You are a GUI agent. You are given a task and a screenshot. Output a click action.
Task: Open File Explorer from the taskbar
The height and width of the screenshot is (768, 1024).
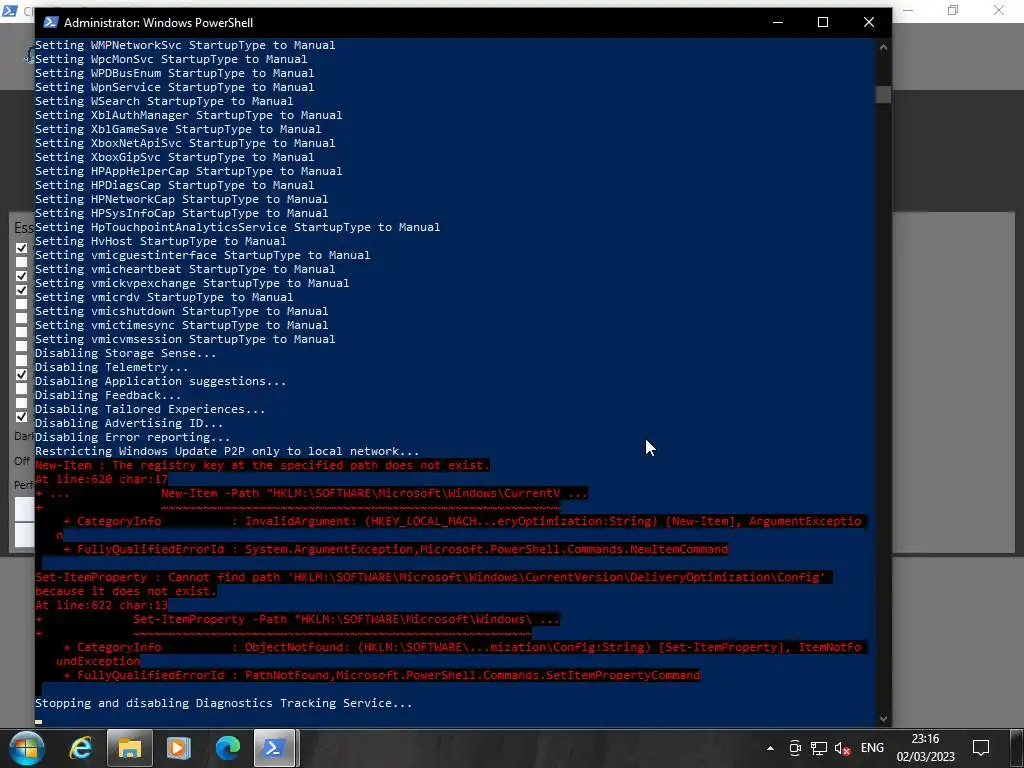coord(129,748)
